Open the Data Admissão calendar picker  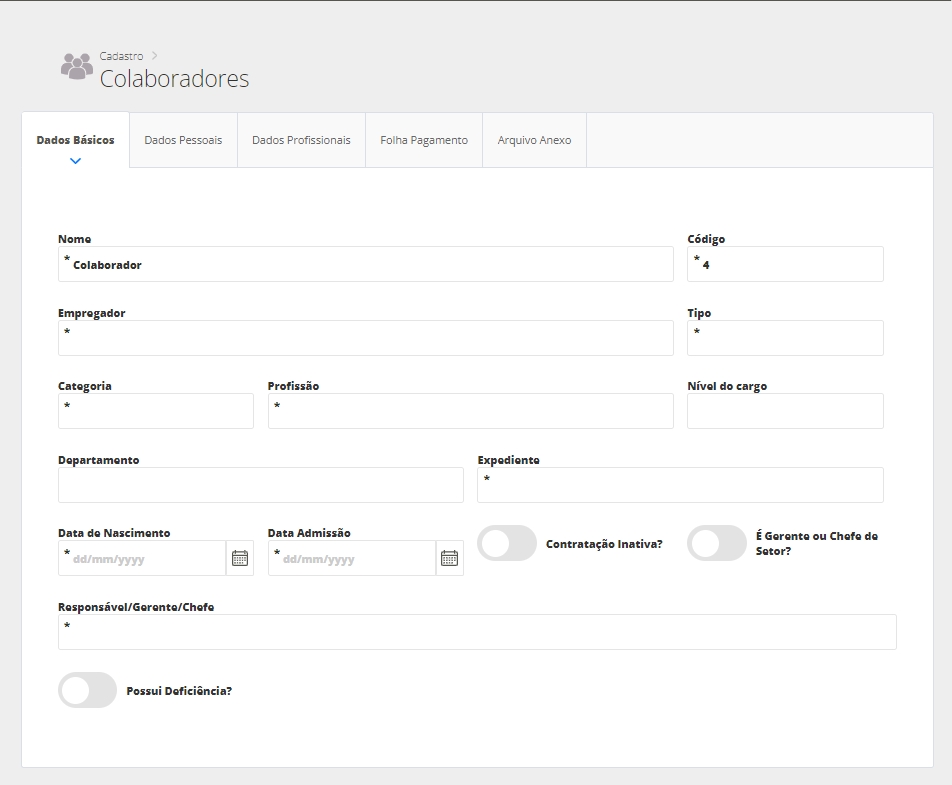pyautogui.click(x=450, y=558)
